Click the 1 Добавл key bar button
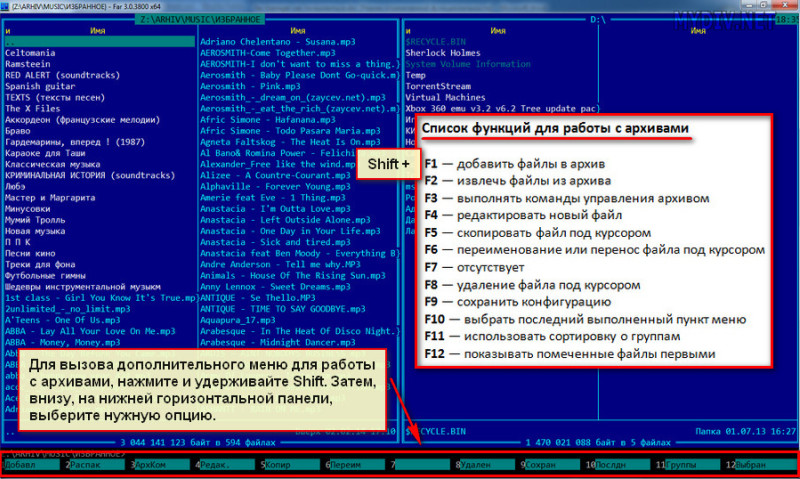Screen dimensions: 800x479 click(x=31, y=465)
